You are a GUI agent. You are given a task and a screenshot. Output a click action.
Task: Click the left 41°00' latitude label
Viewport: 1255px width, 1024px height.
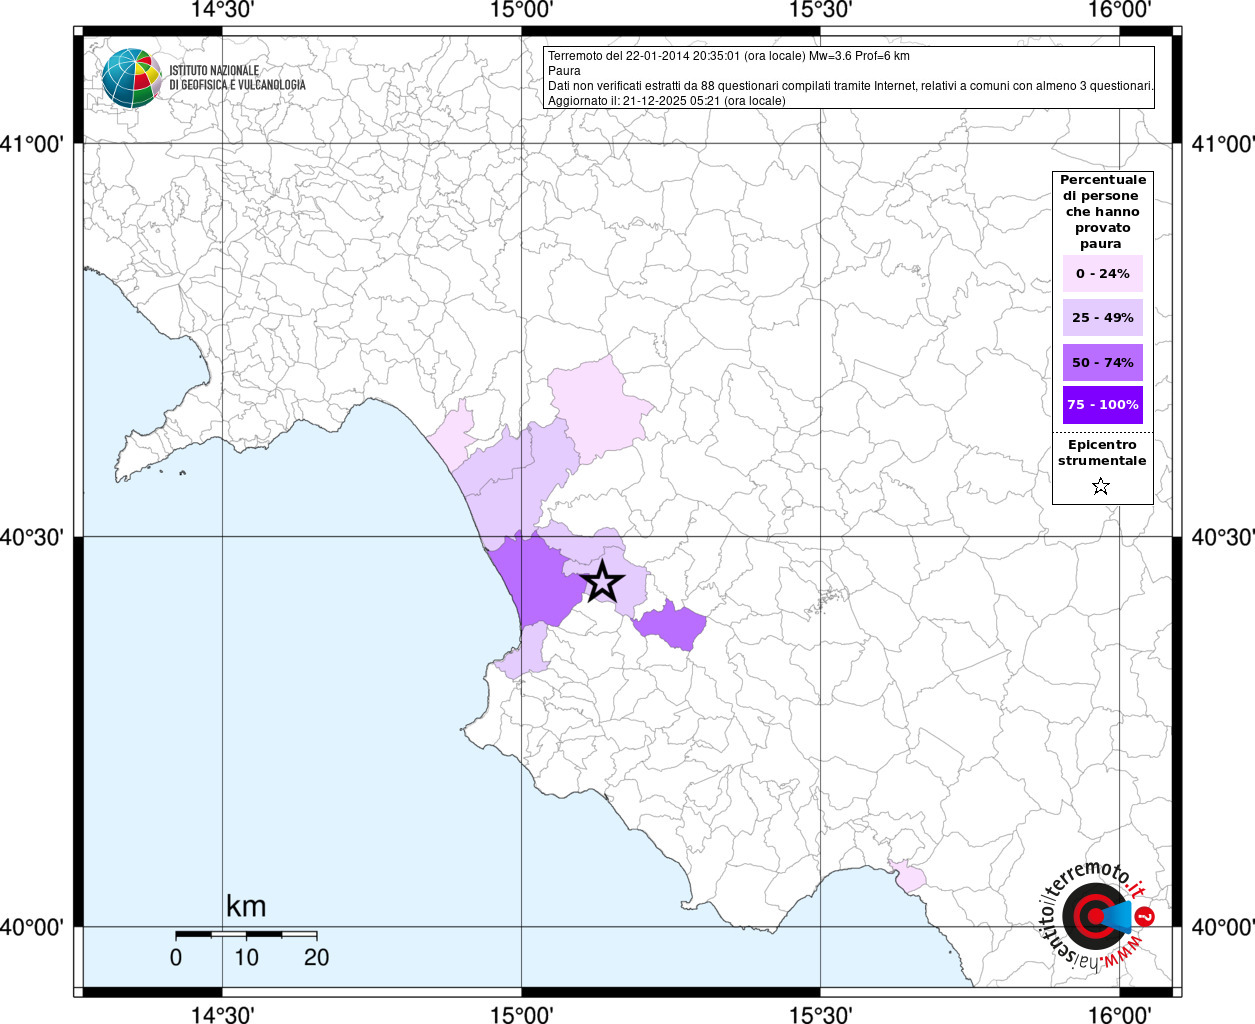click(x=32, y=144)
